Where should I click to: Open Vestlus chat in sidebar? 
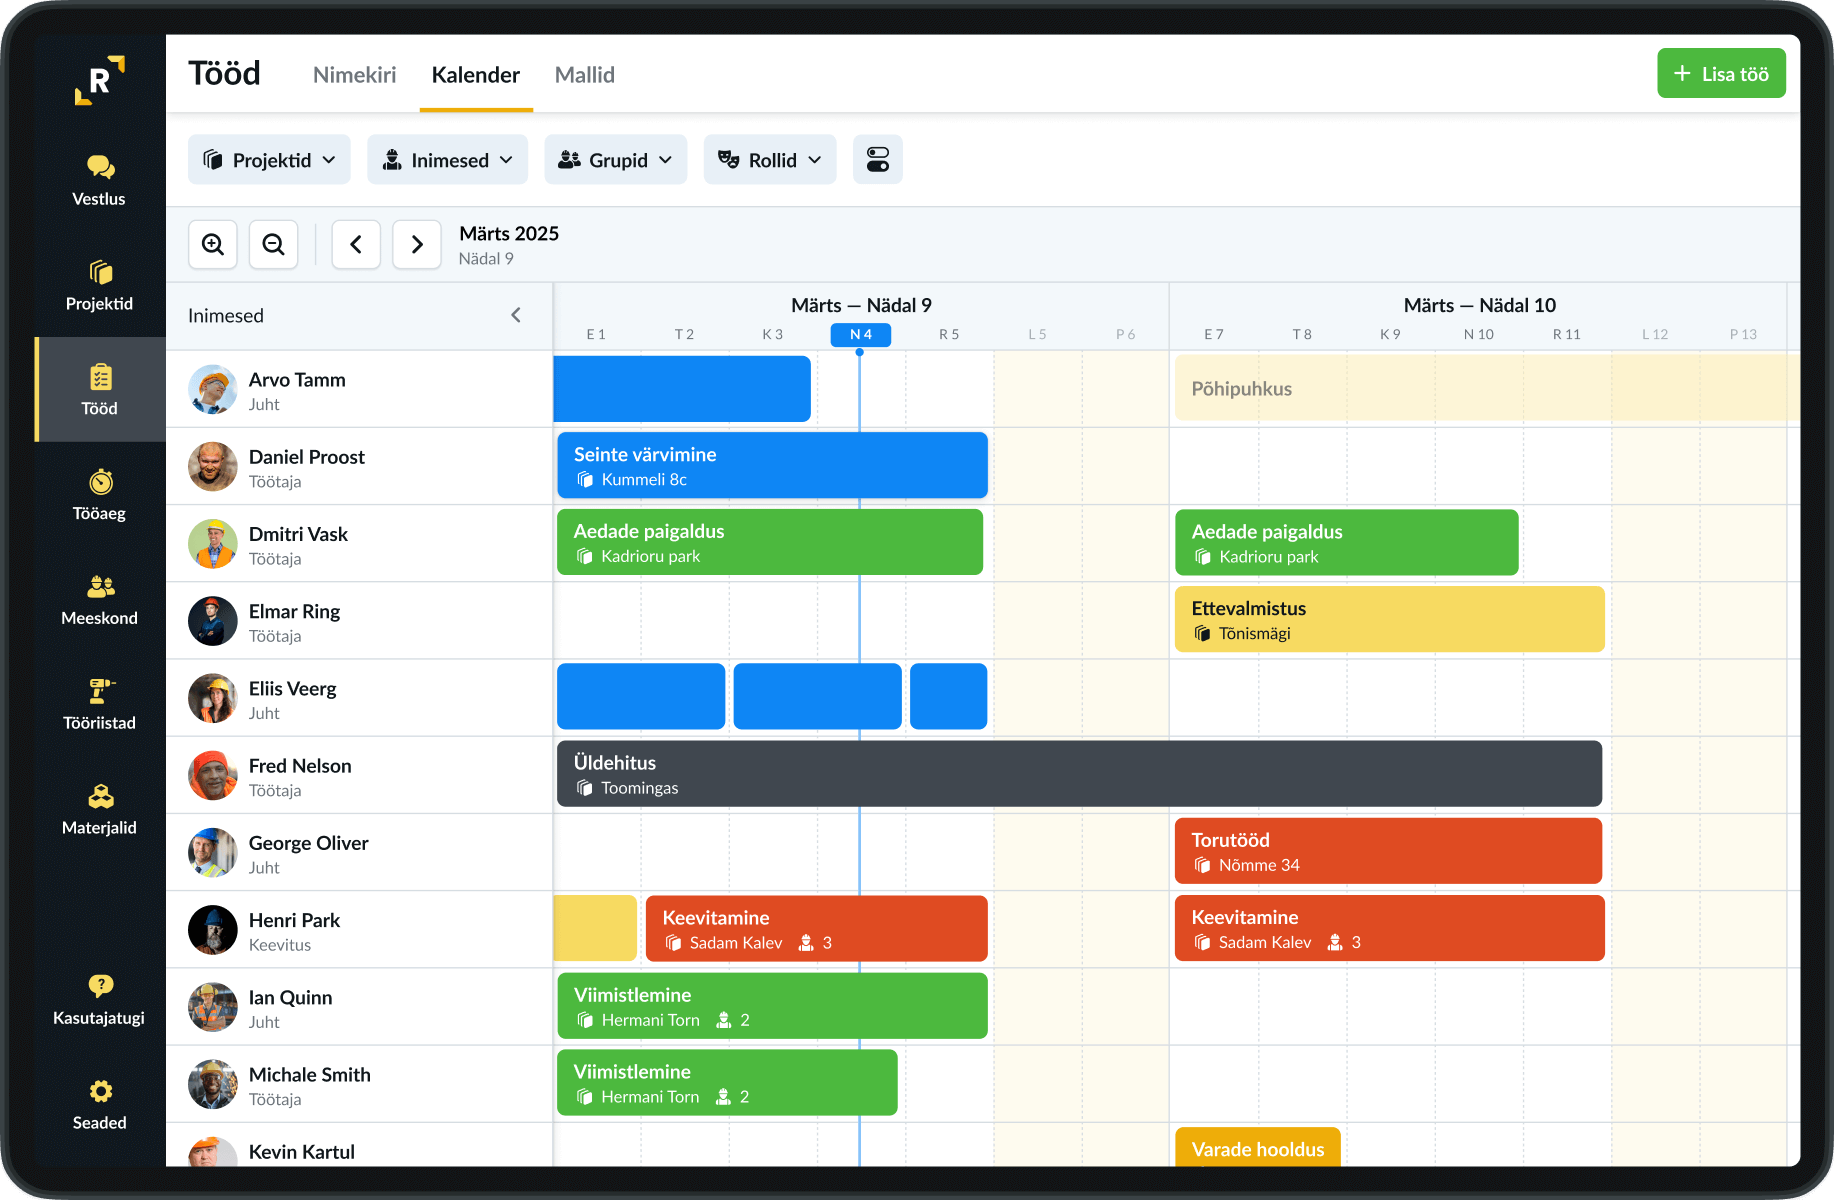point(99,181)
